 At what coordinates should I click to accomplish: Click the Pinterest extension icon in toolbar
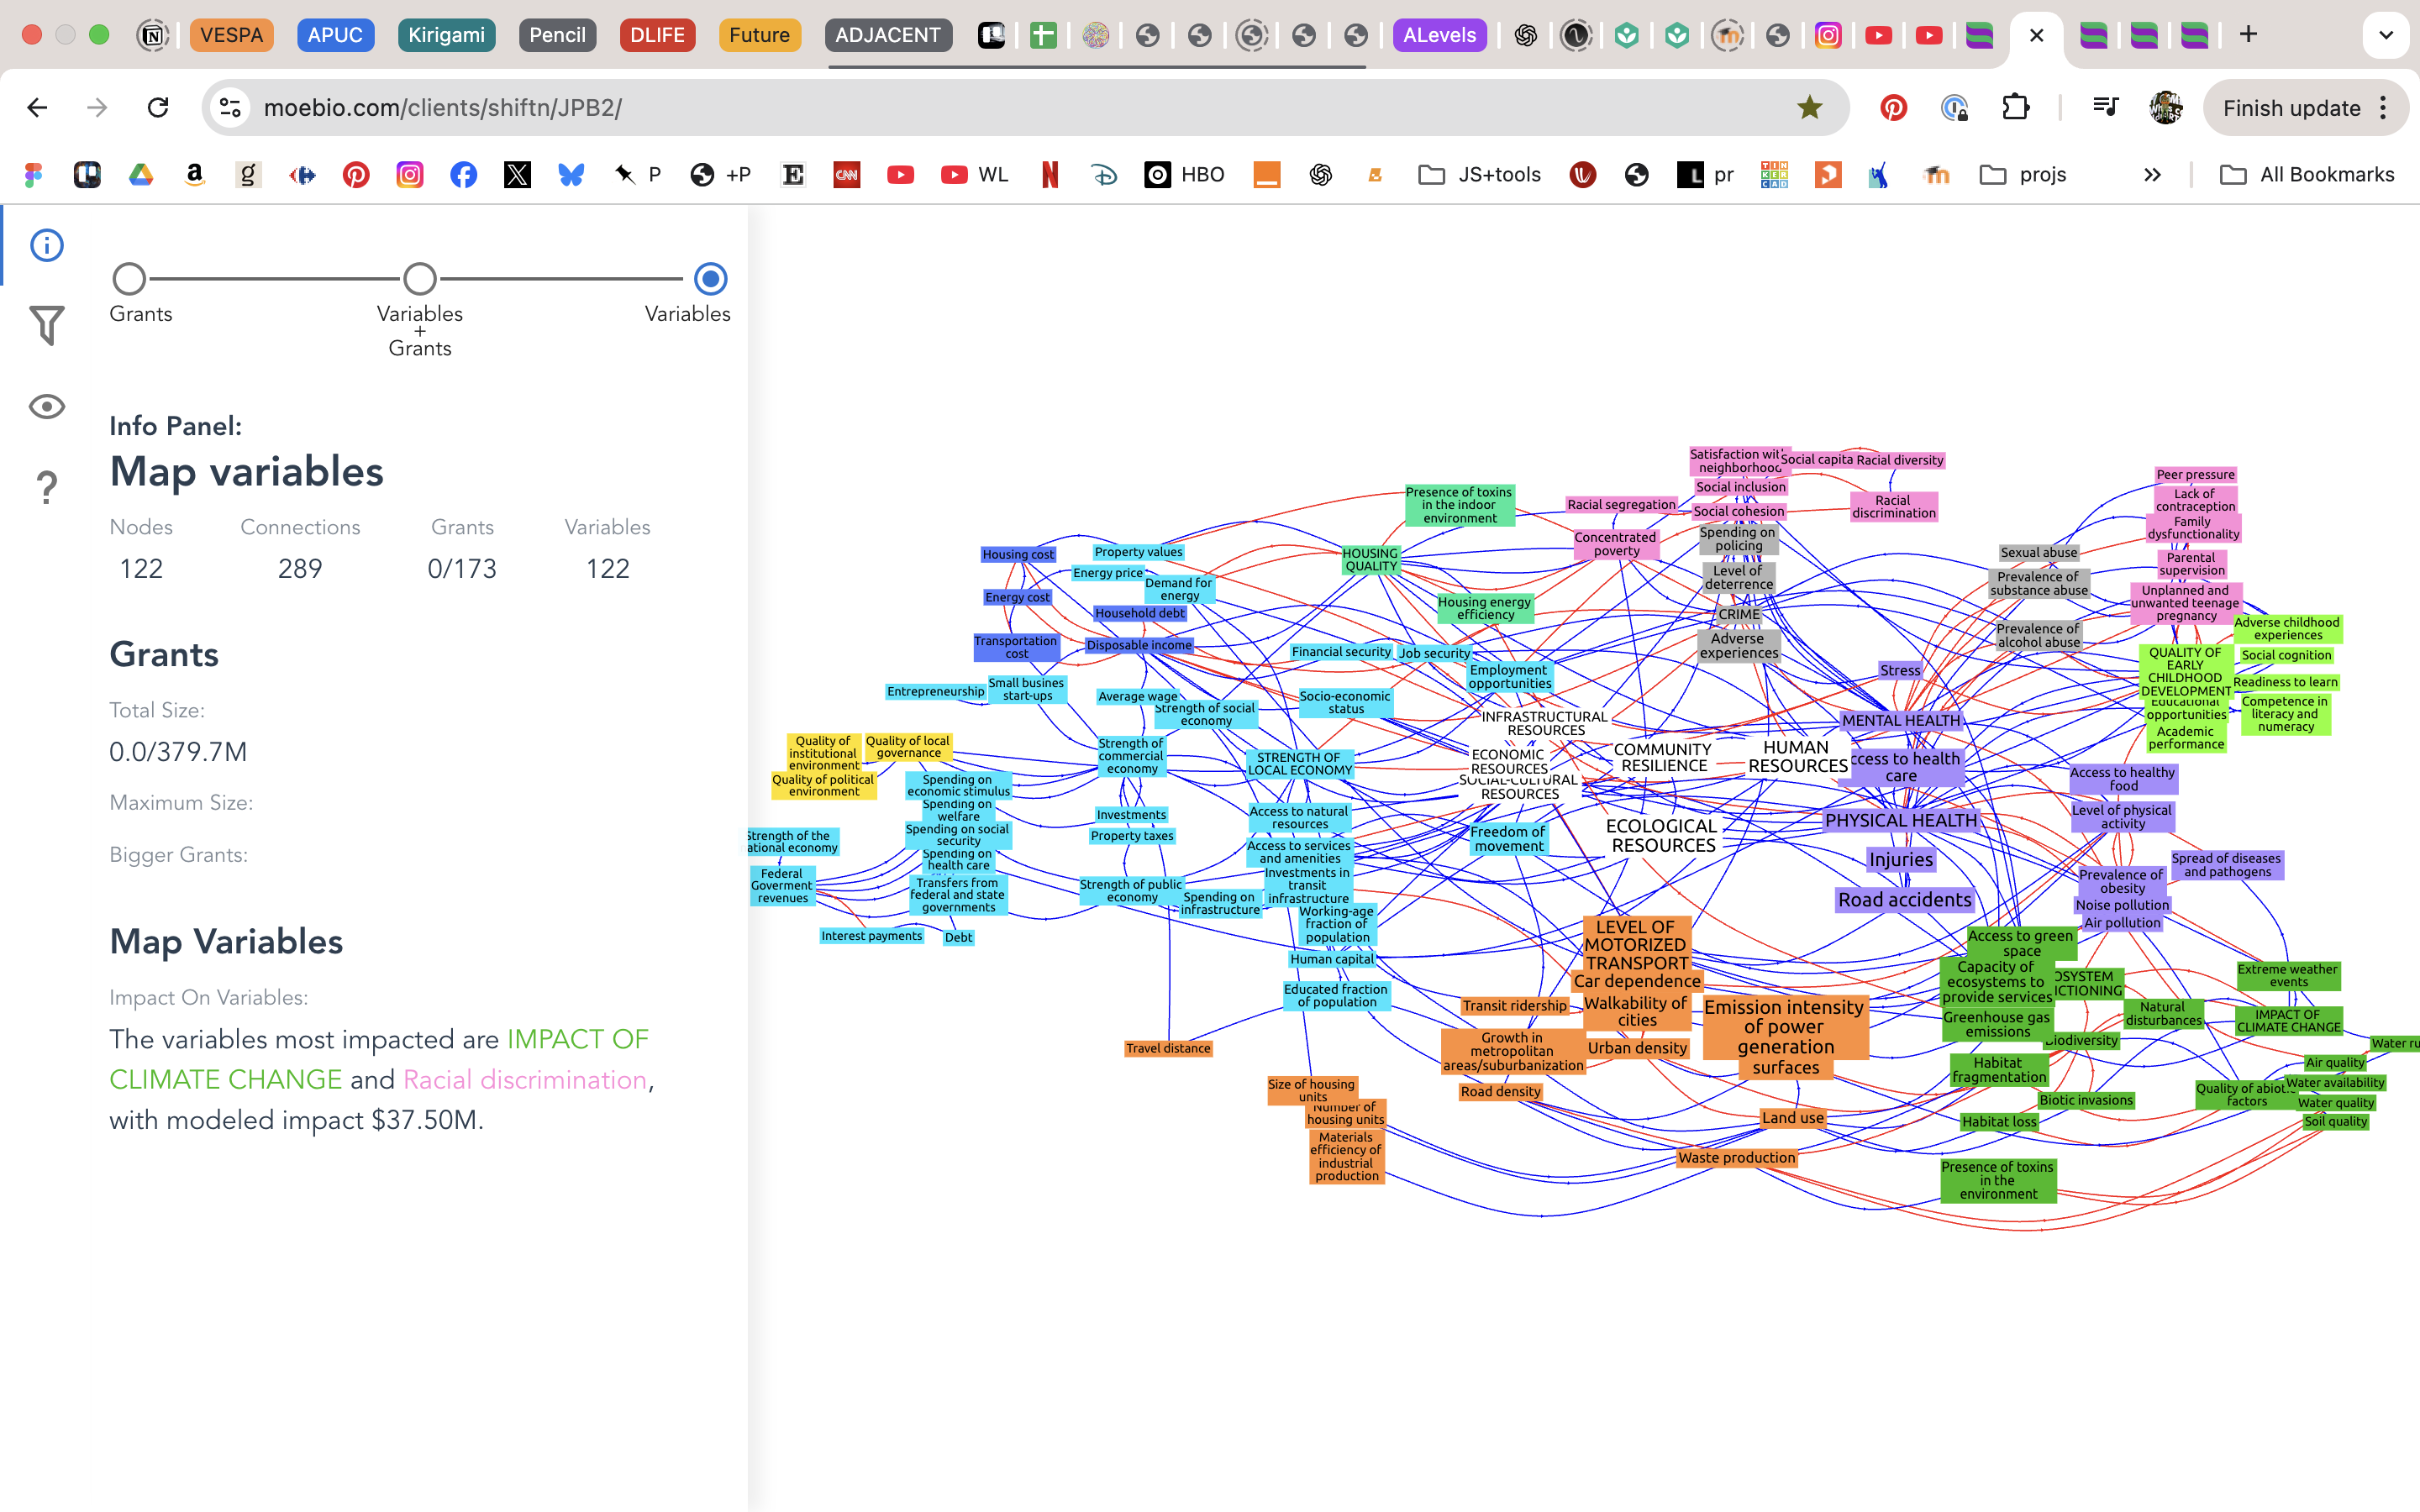click(x=1893, y=108)
